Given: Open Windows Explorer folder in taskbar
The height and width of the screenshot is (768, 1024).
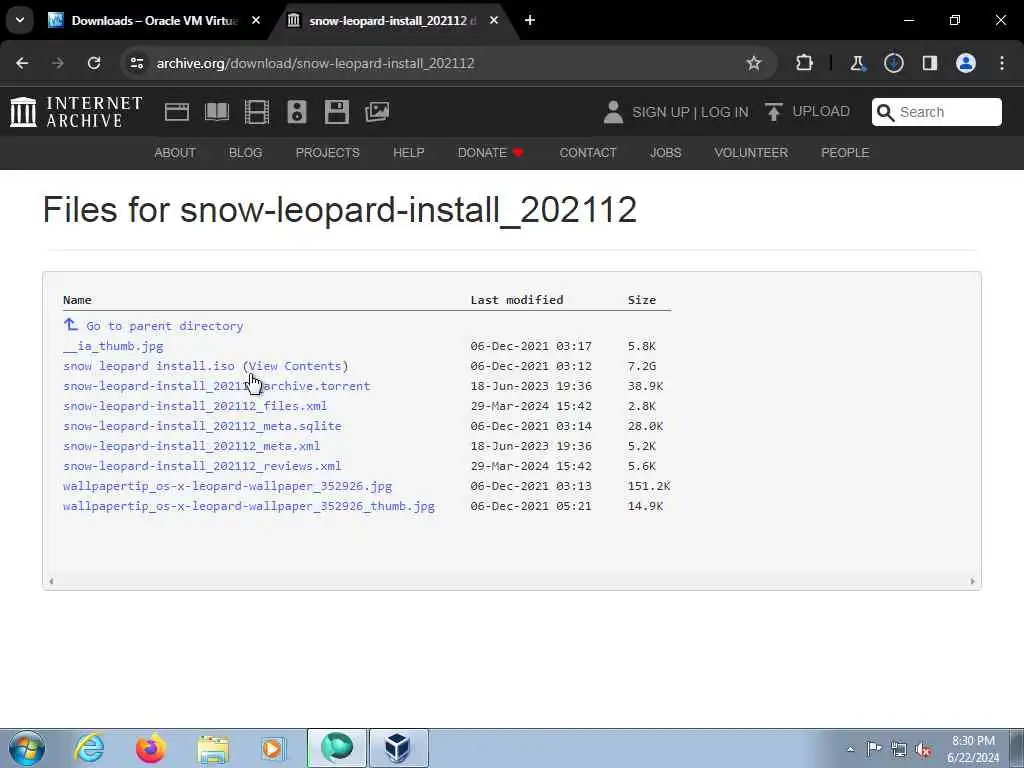Looking at the screenshot, I should [213, 749].
